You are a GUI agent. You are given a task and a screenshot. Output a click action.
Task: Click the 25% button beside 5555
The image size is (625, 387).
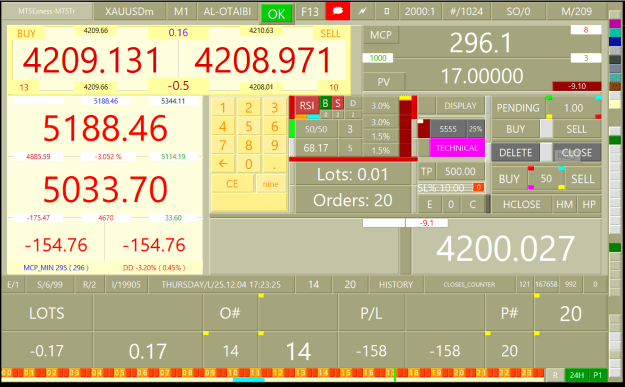click(x=475, y=129)
